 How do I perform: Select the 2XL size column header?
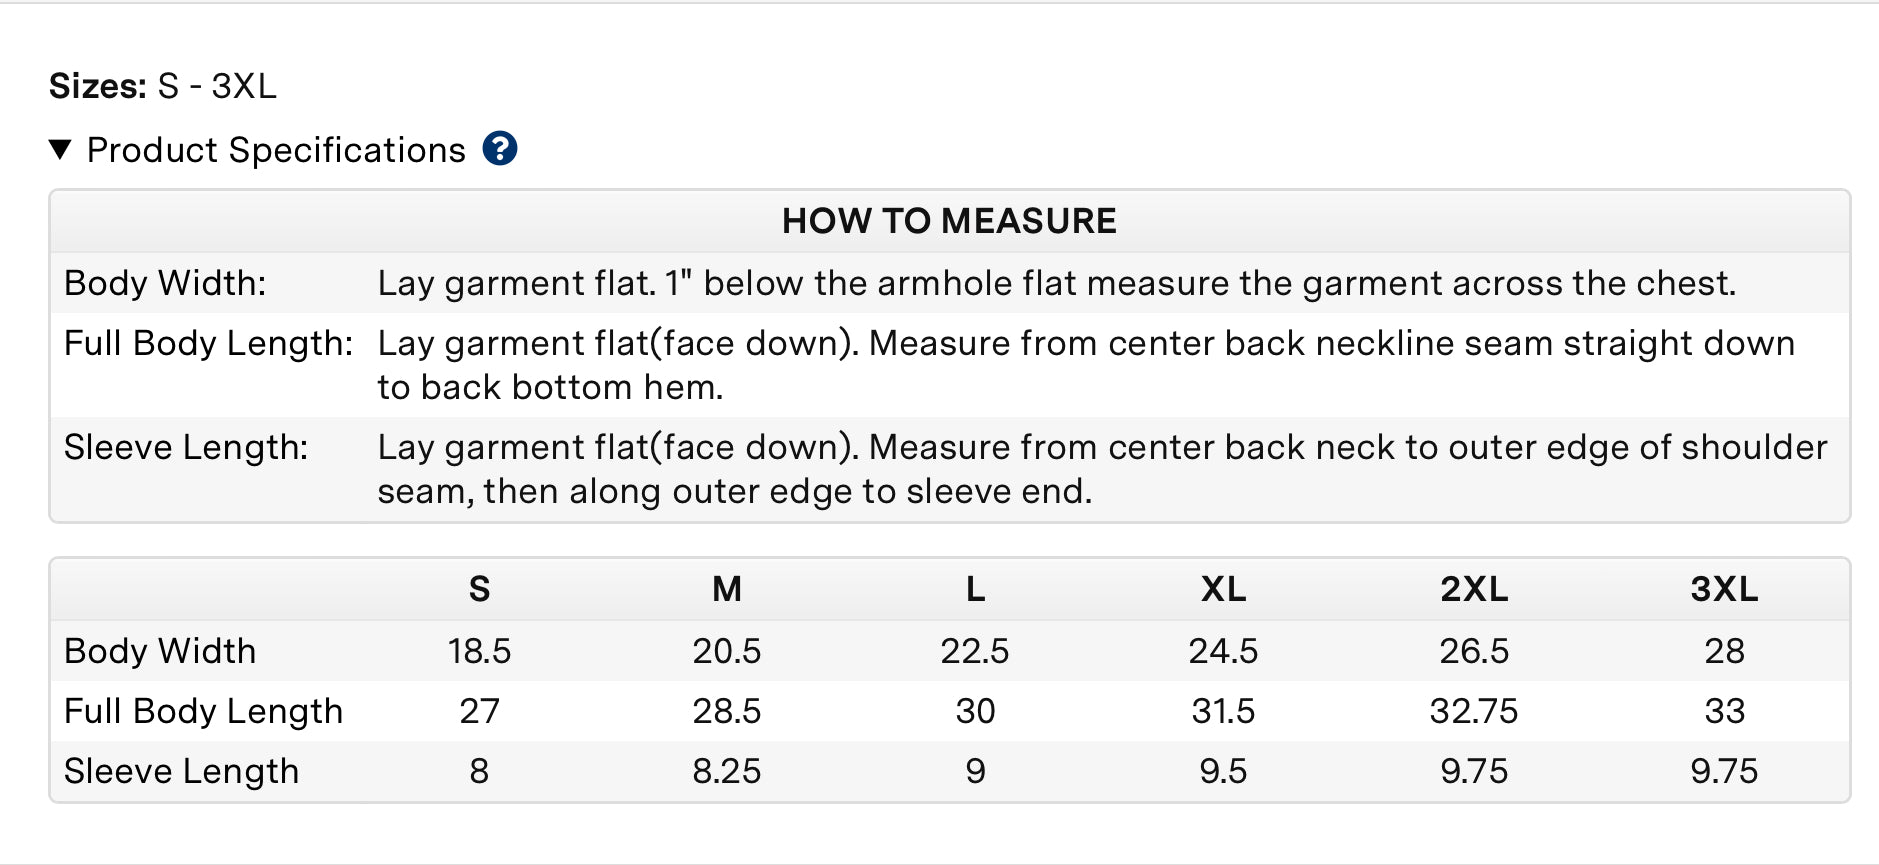point(1474,589)
